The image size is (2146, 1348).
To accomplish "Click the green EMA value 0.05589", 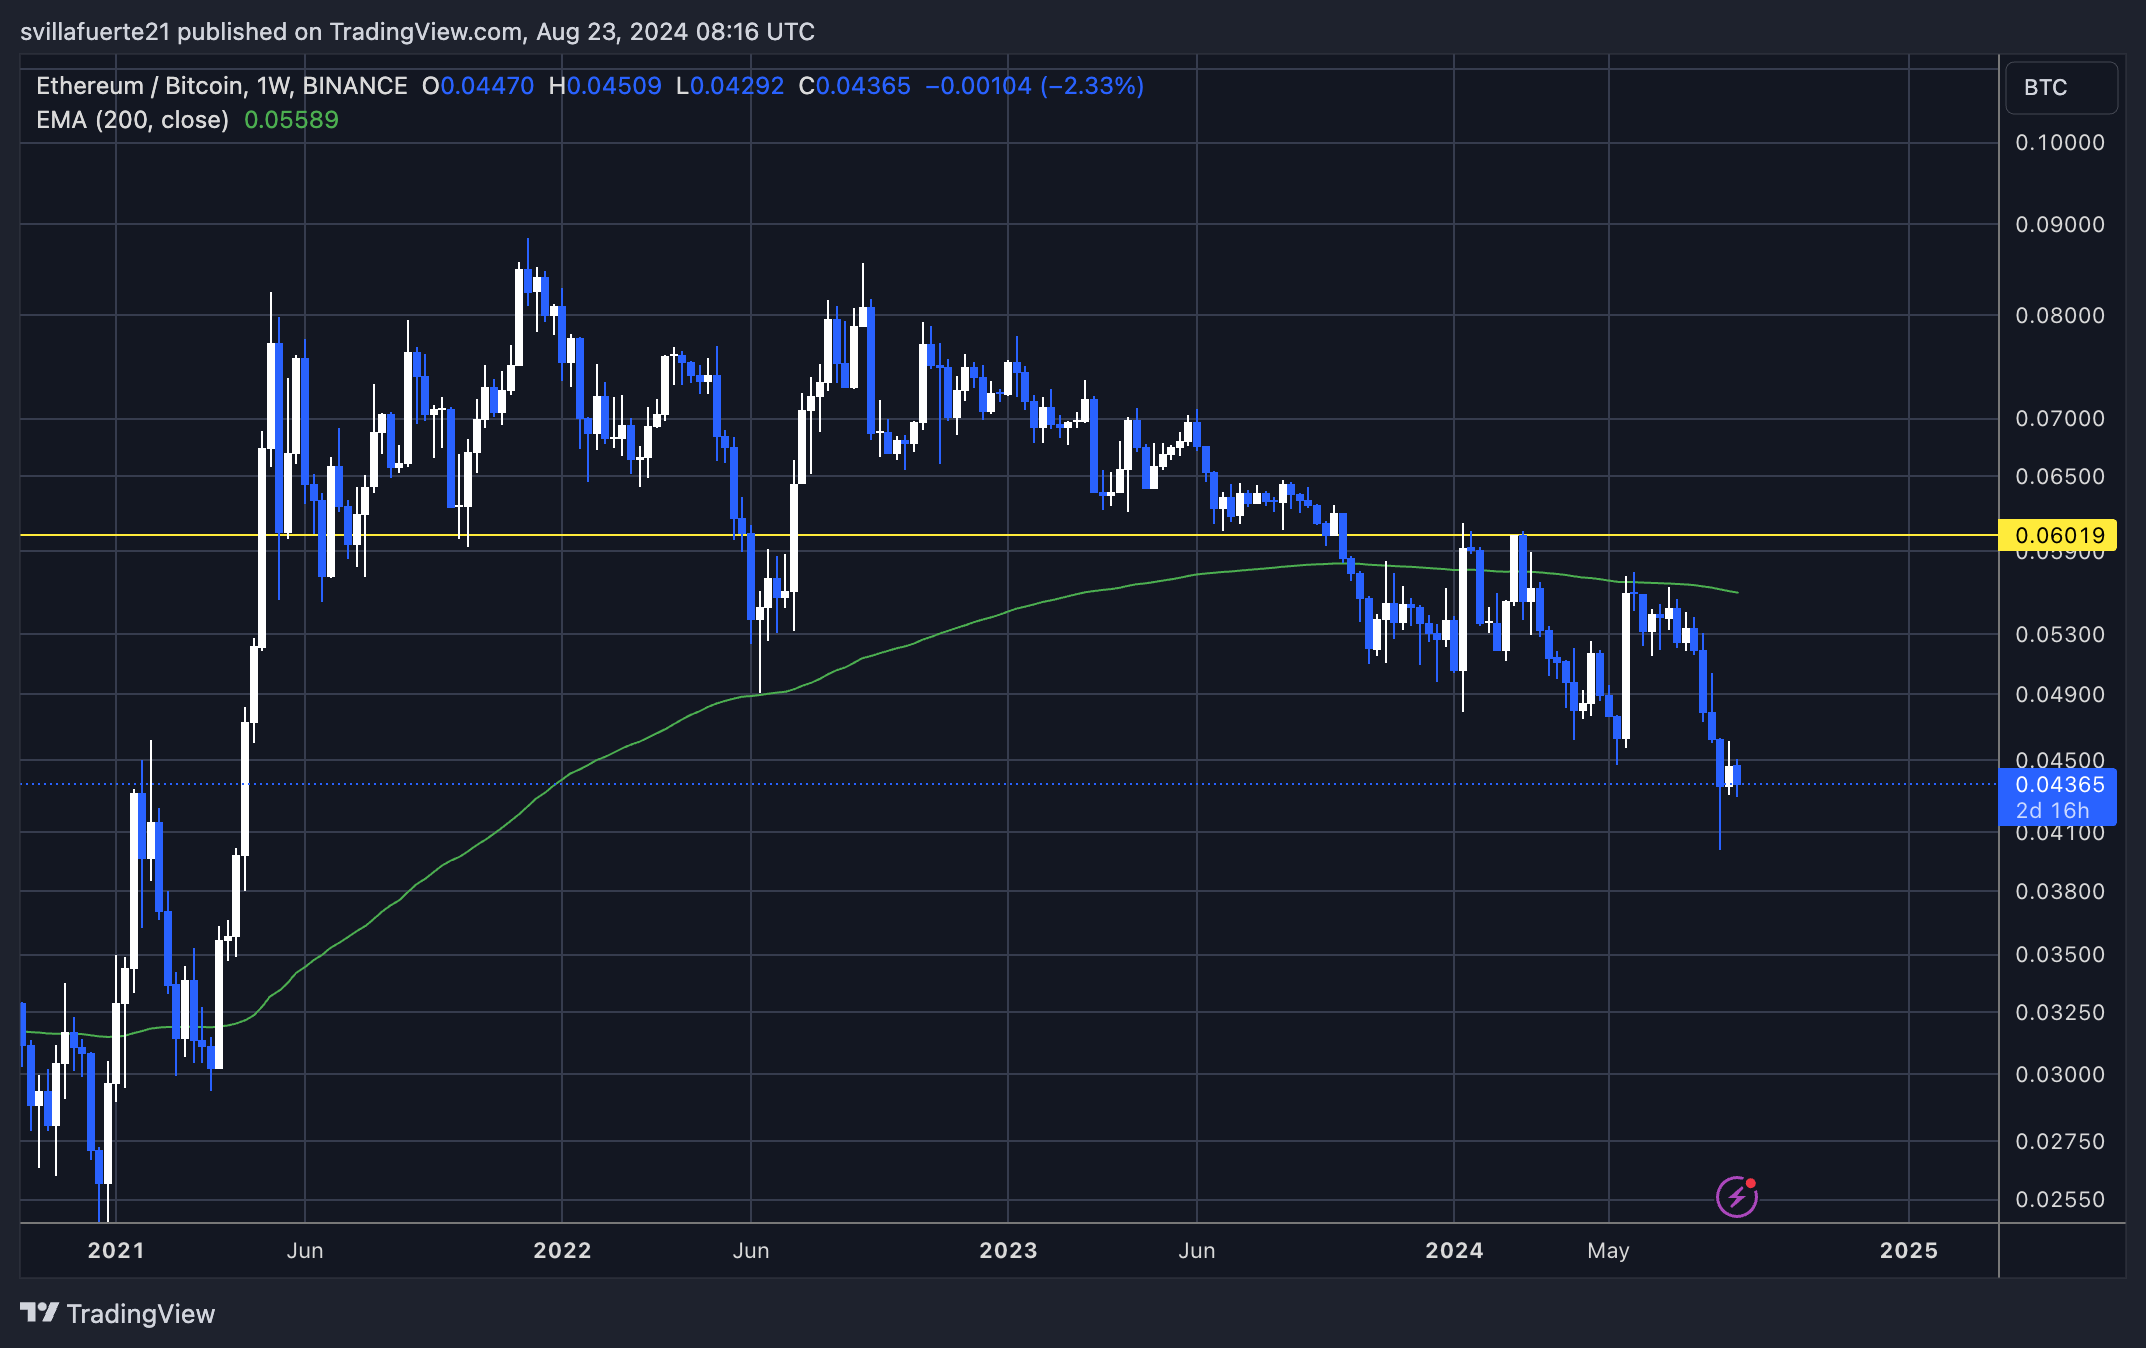I will pos(291,120).
